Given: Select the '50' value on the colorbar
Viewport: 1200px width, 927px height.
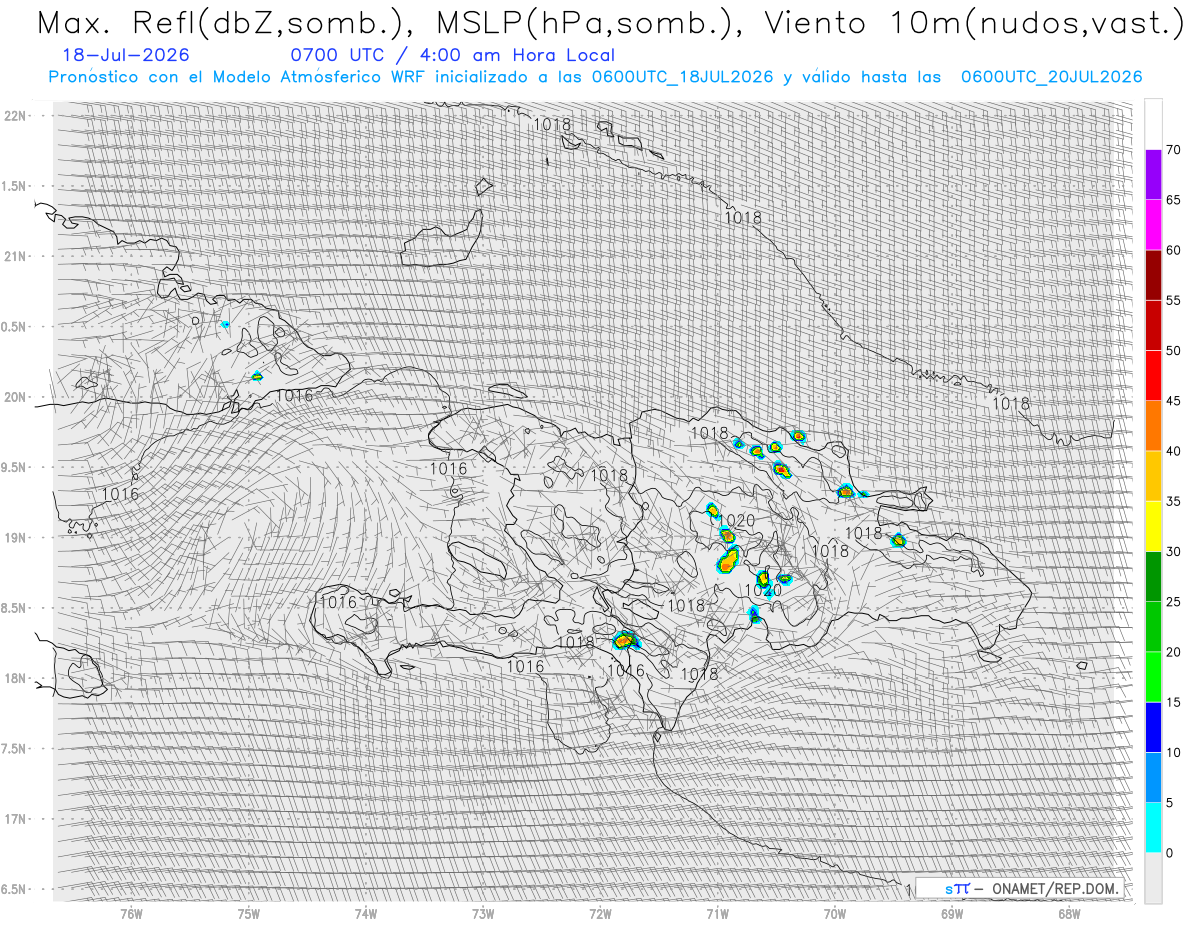Looking at the screenshot, I should point(1173,351).
